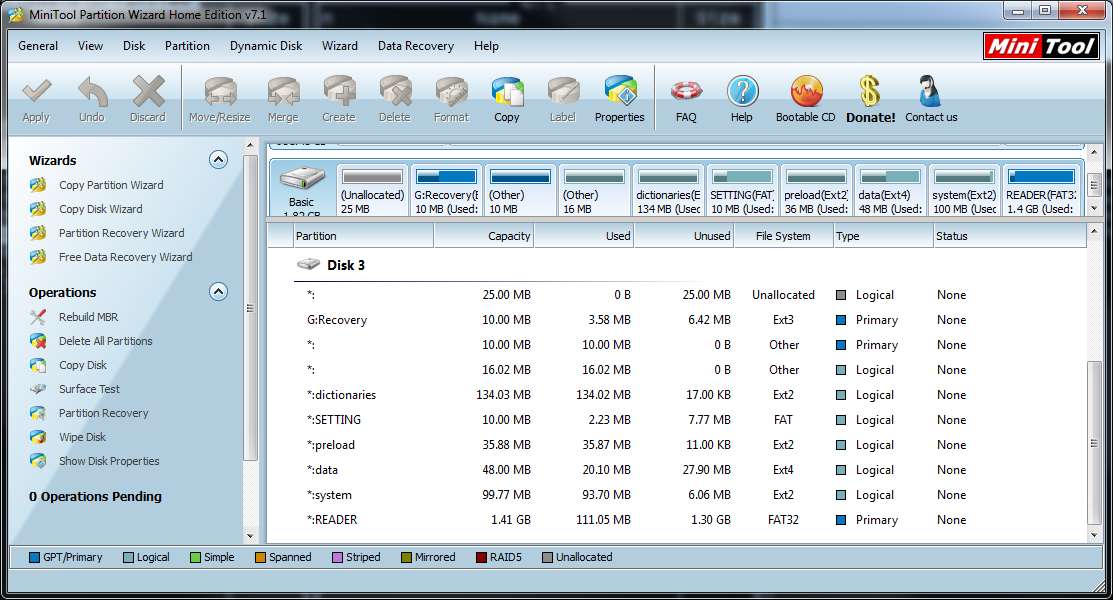Run the Surface Test operation

click(x=89, y=389)
